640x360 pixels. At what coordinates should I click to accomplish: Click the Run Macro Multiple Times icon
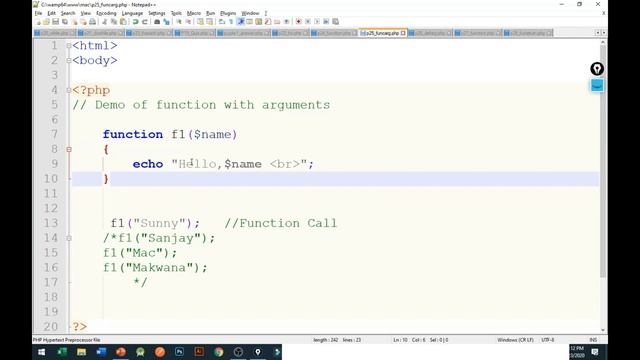point(326,22)
